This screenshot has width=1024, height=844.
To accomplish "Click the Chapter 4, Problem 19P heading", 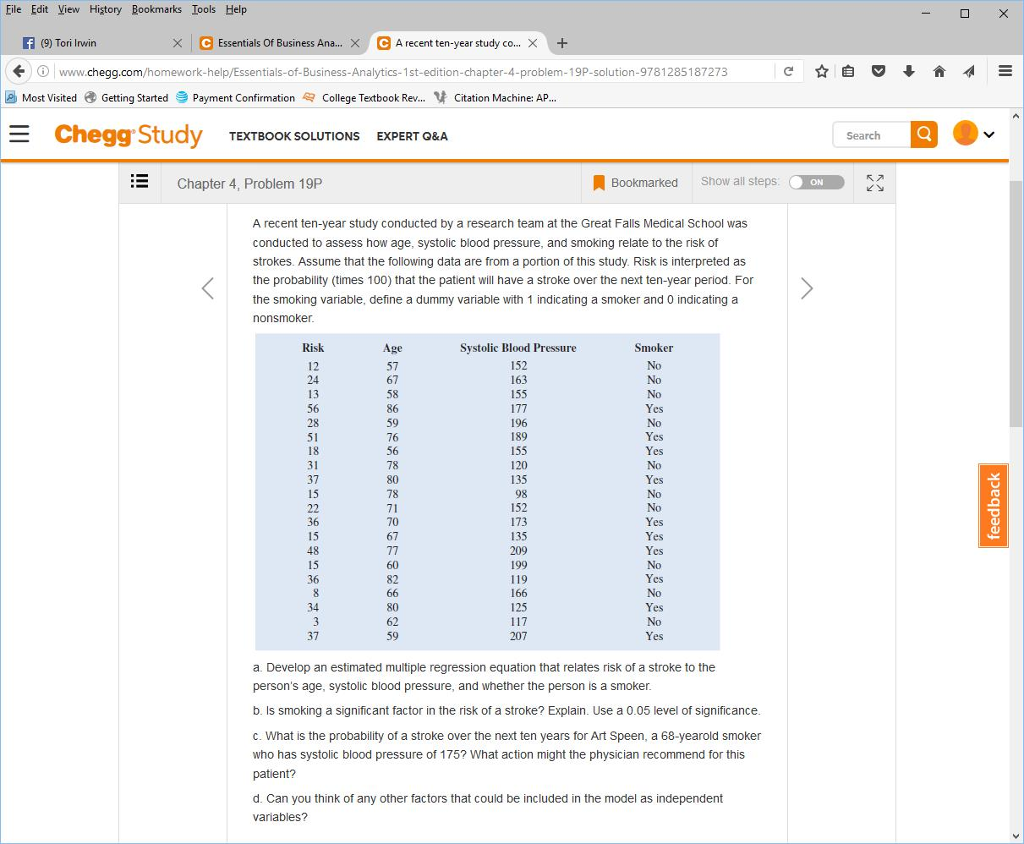I will click(x=249, y=184).
